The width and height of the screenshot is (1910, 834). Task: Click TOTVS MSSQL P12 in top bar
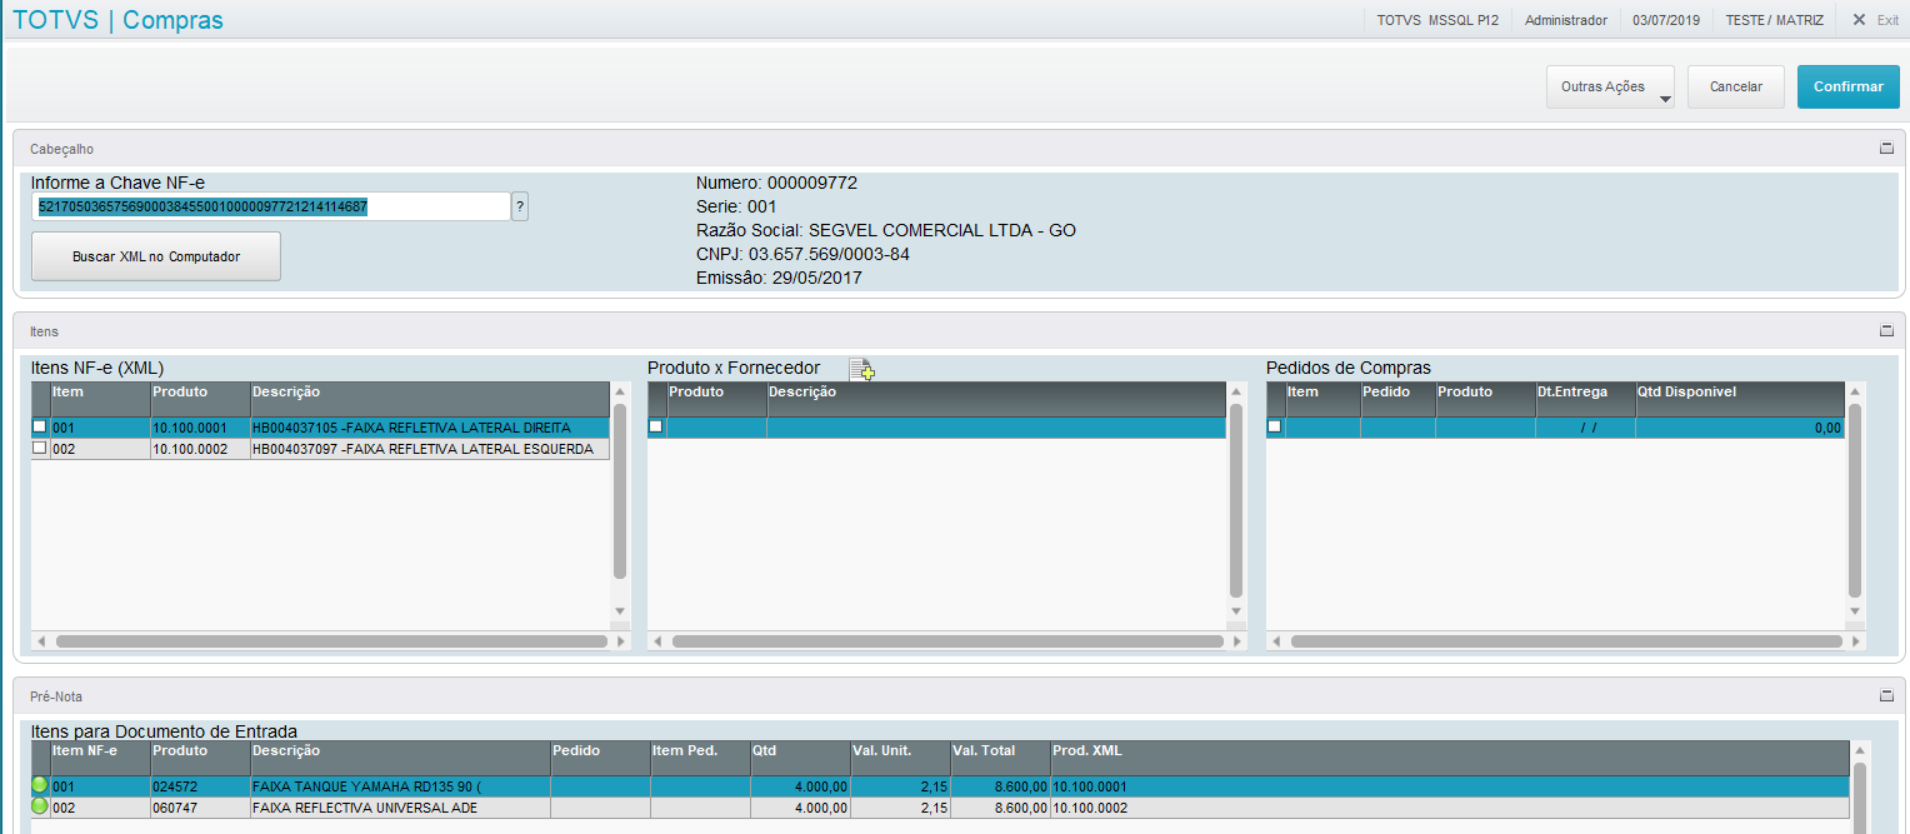[1437, 20]
